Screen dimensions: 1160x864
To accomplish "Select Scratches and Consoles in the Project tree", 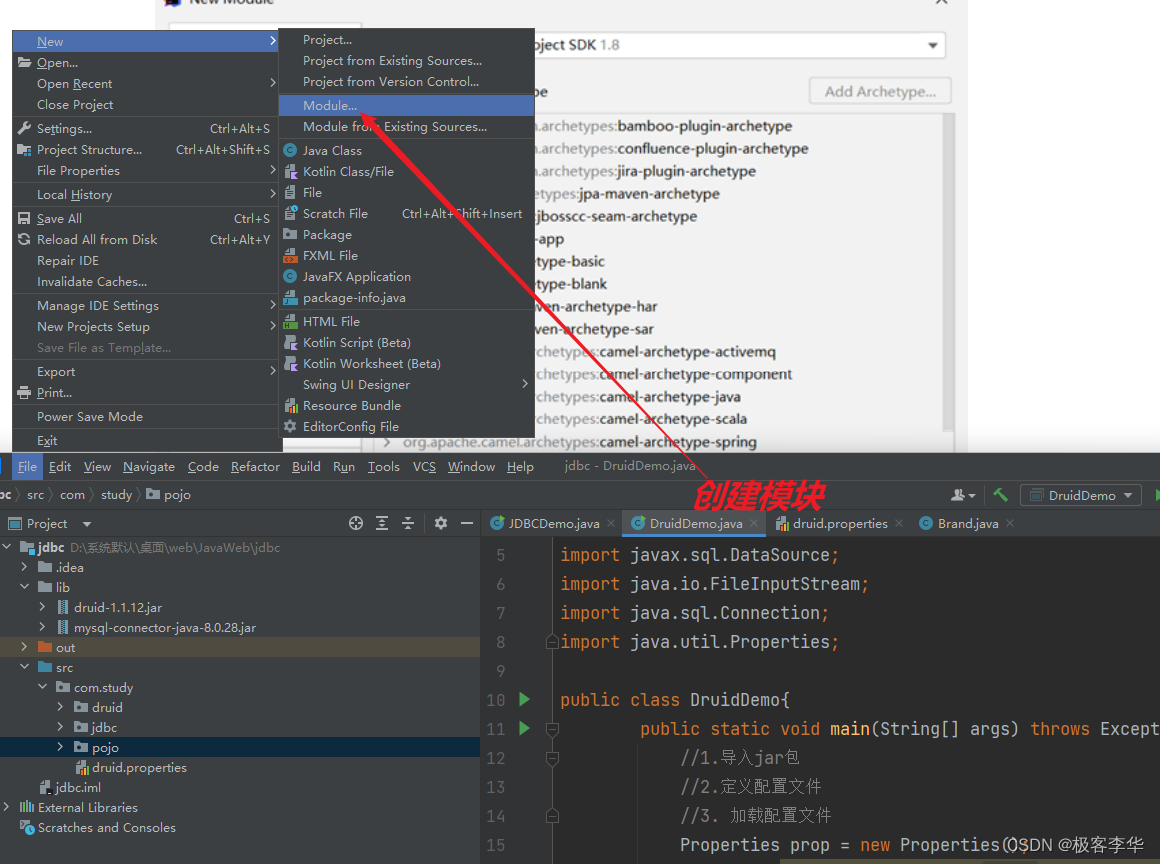I will [x=107, y=827].
